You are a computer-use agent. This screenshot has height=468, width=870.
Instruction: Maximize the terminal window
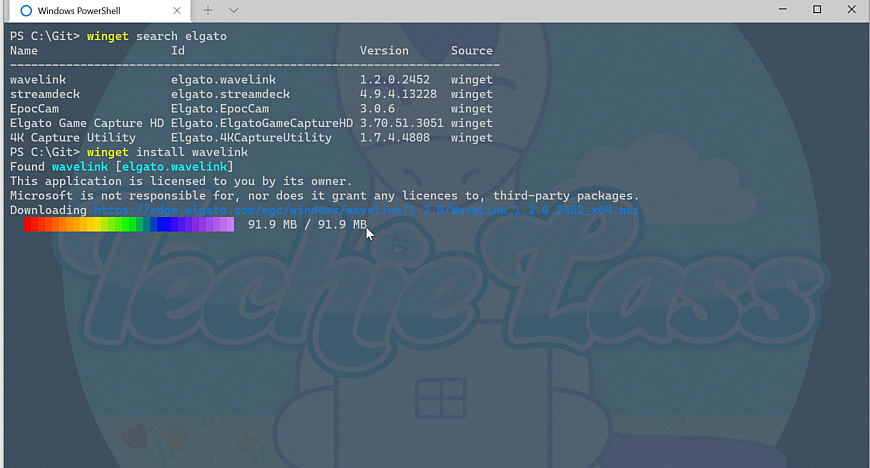(x=817, y=9)
